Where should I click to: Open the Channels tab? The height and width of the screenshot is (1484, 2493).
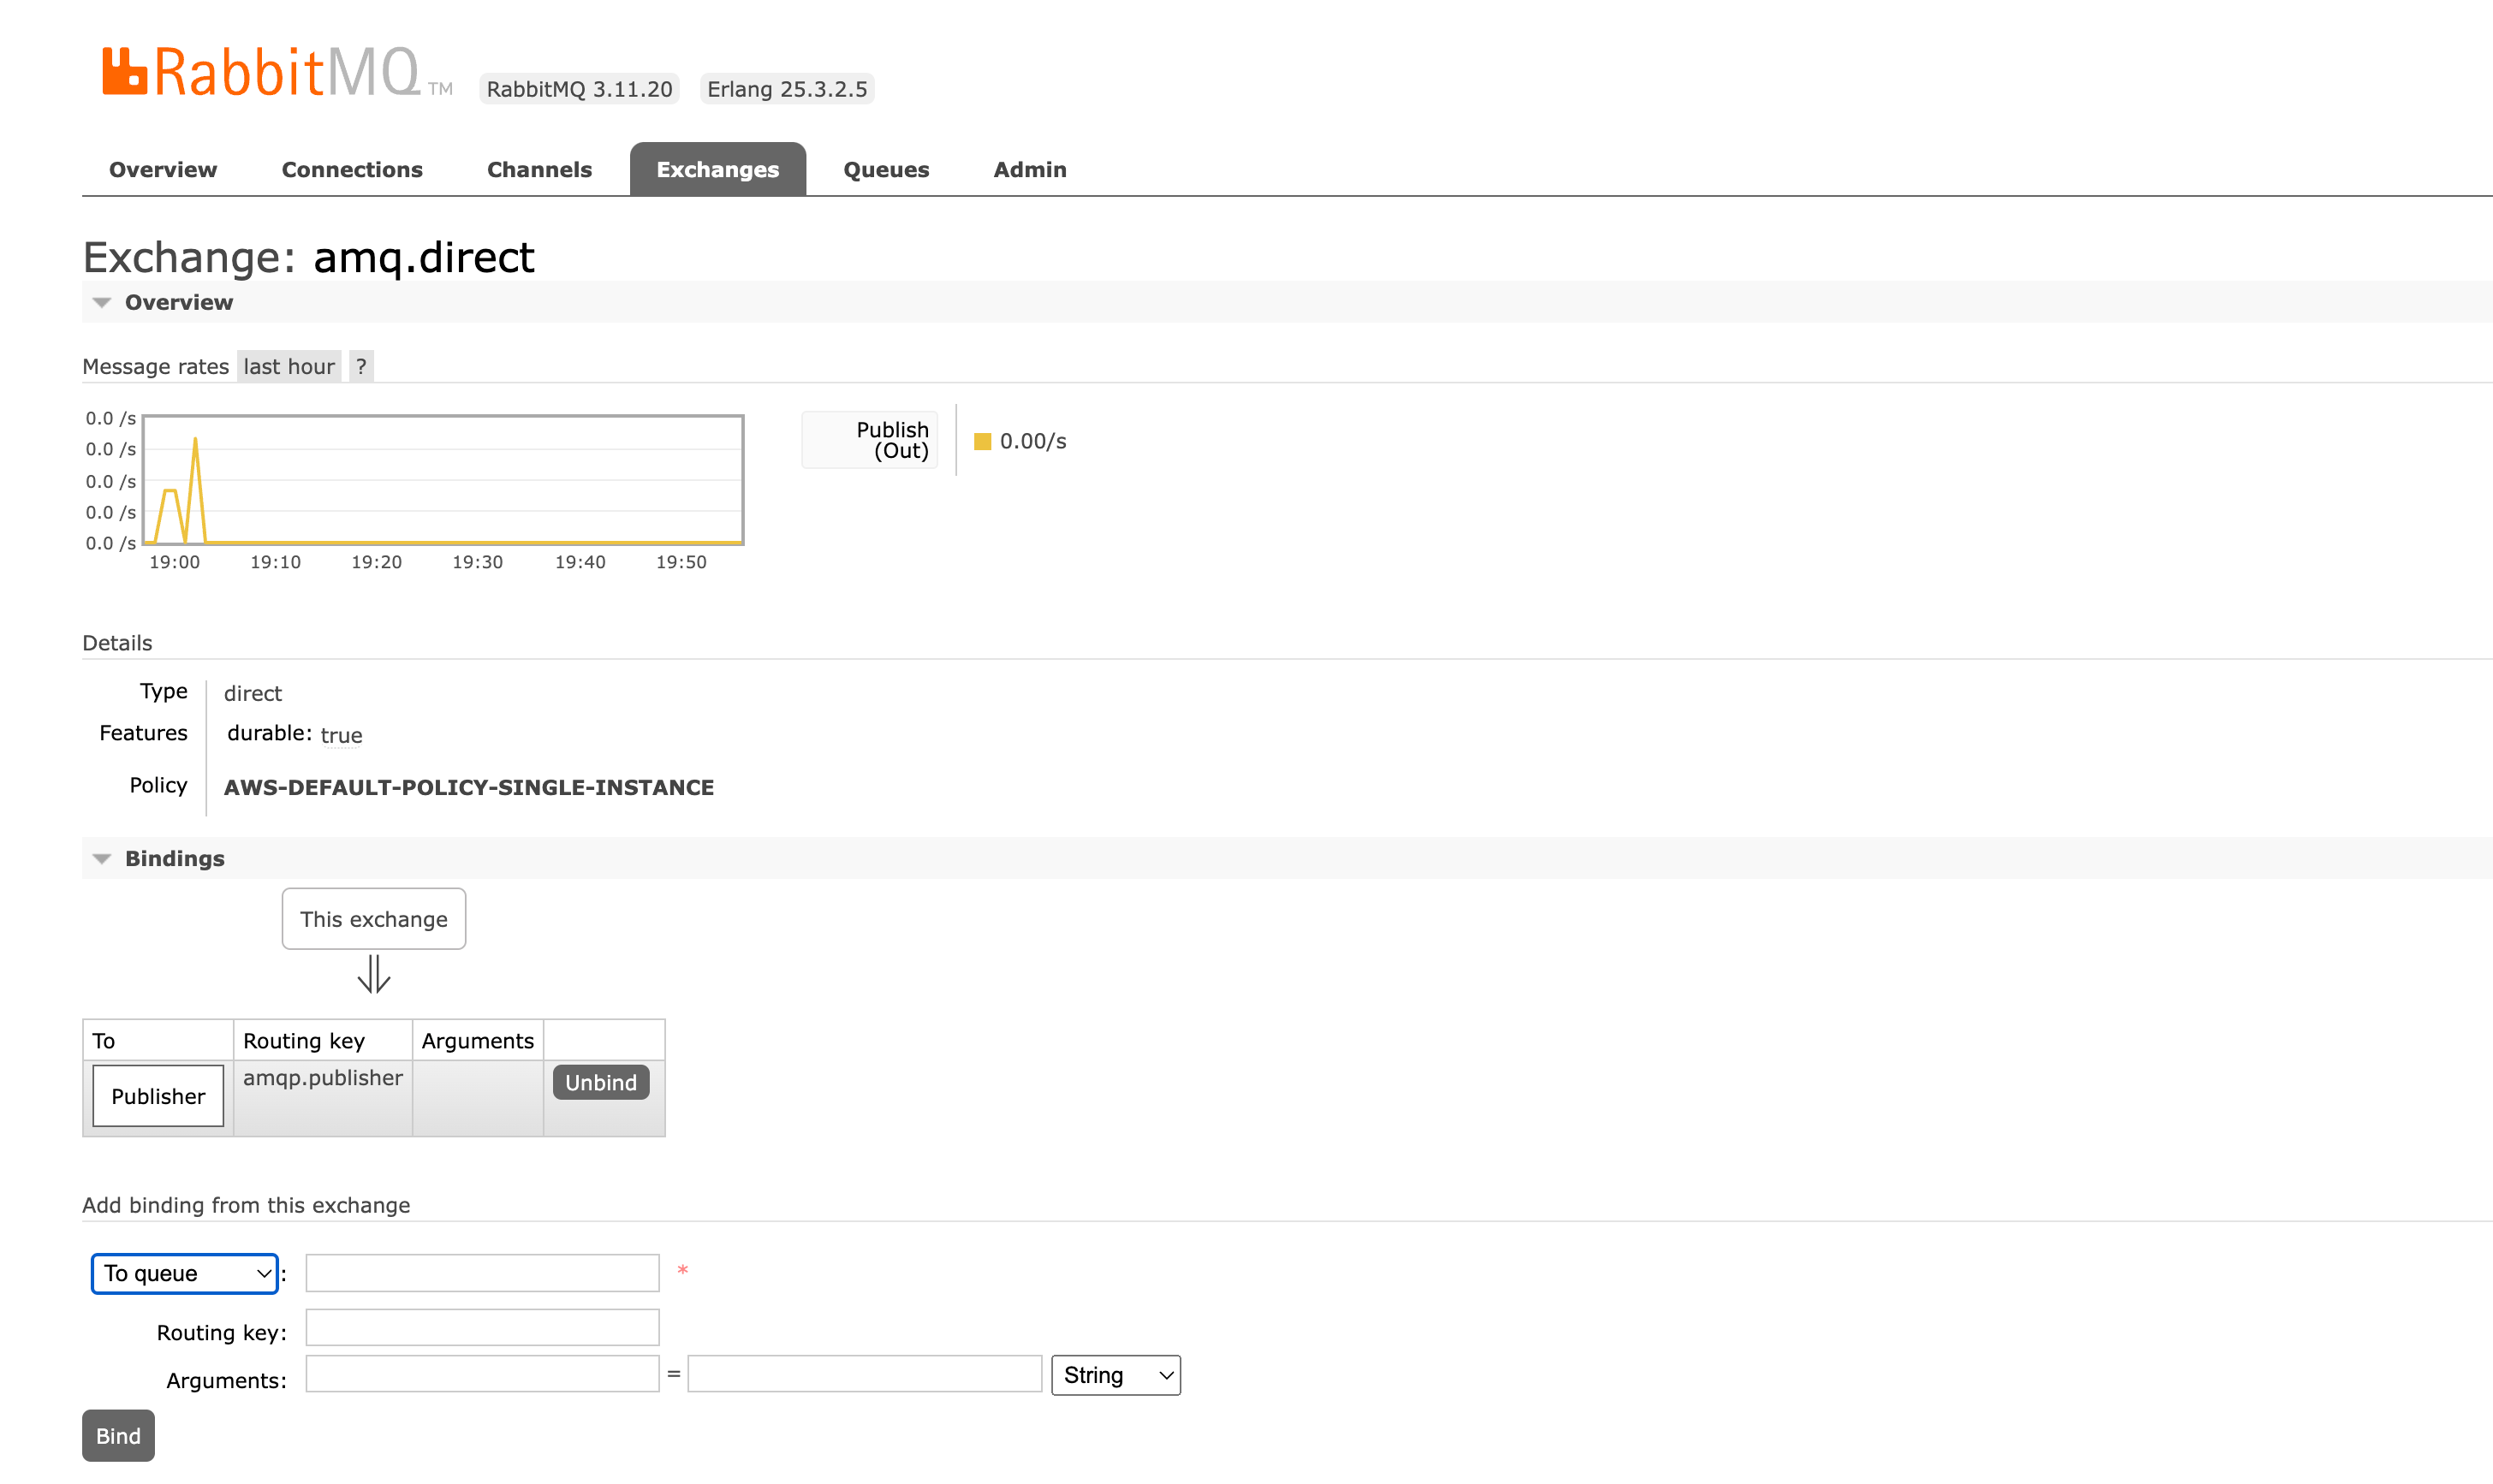(x=539, y=169)
